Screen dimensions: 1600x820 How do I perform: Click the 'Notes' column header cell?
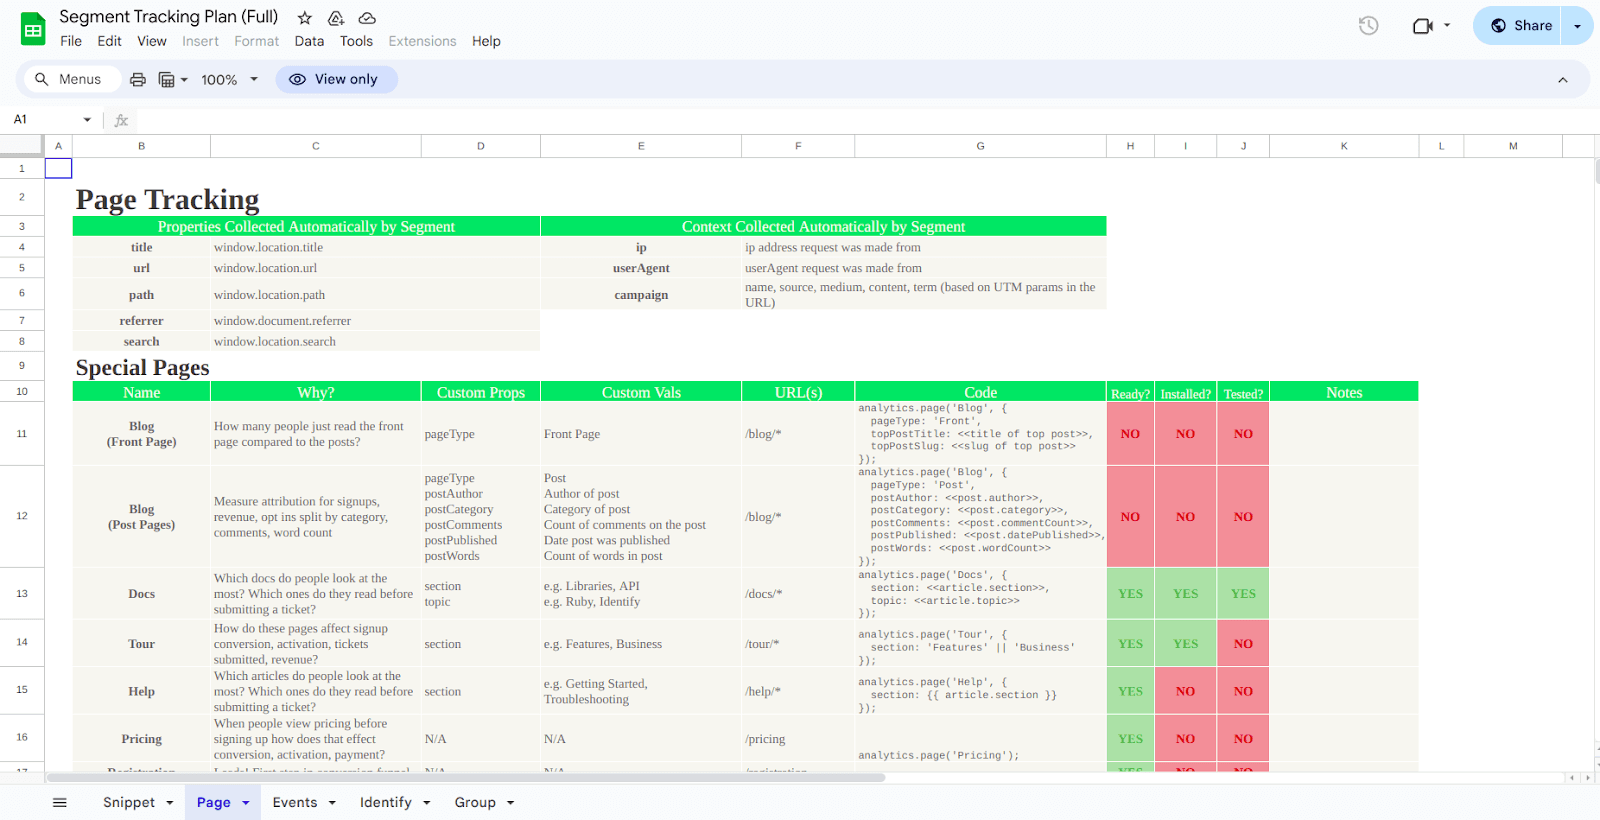[1344, 392]
